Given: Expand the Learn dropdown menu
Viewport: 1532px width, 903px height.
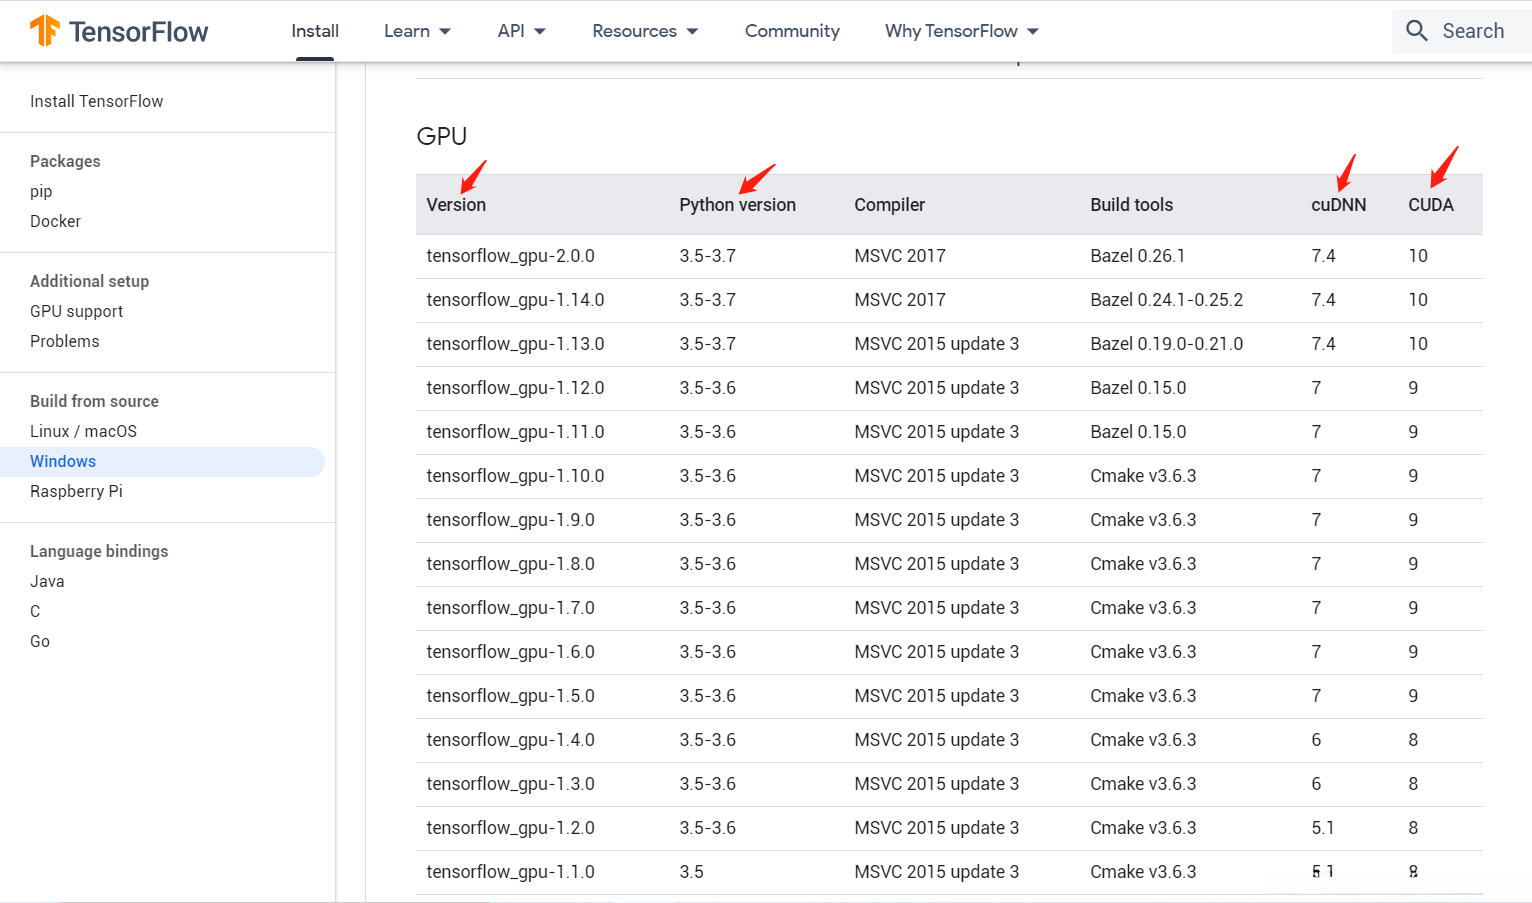Looking at the screenshot, I should pyautogui.click(x=417, y=31).
